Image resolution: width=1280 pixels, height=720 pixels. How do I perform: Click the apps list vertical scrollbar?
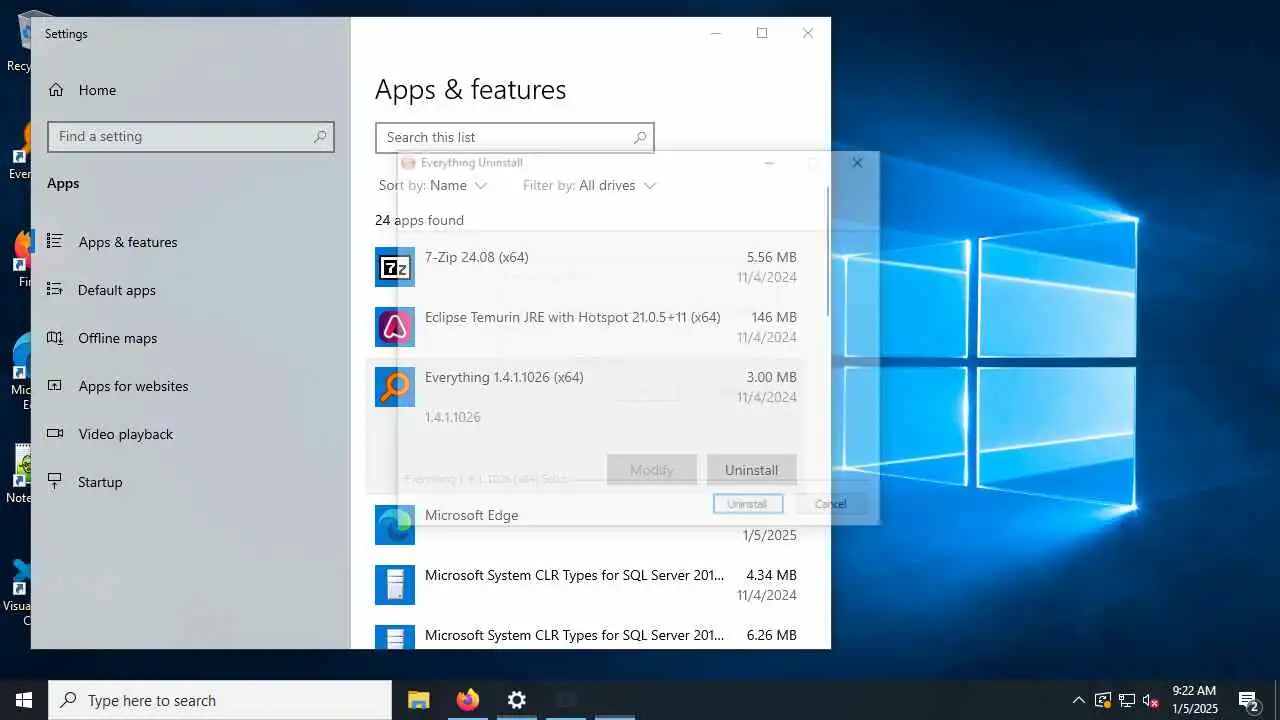tap(827, 250)
